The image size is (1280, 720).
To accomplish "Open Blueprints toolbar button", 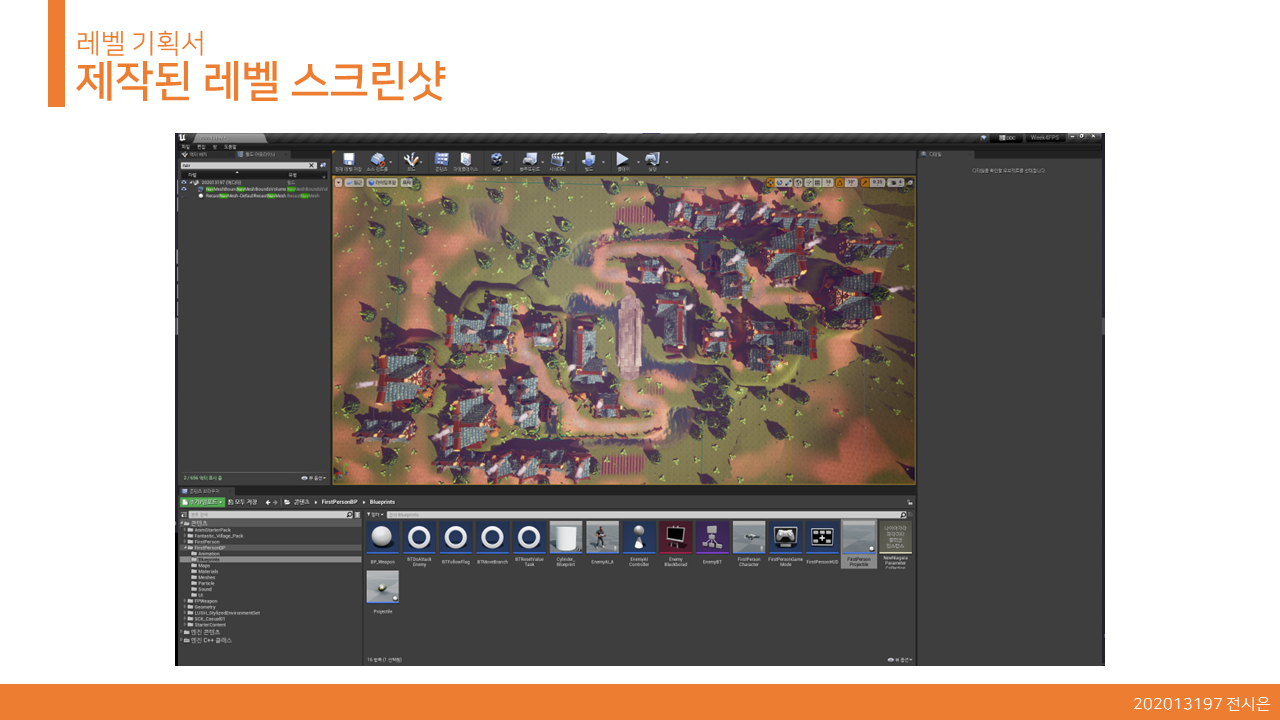I will (x=530, y=161).
